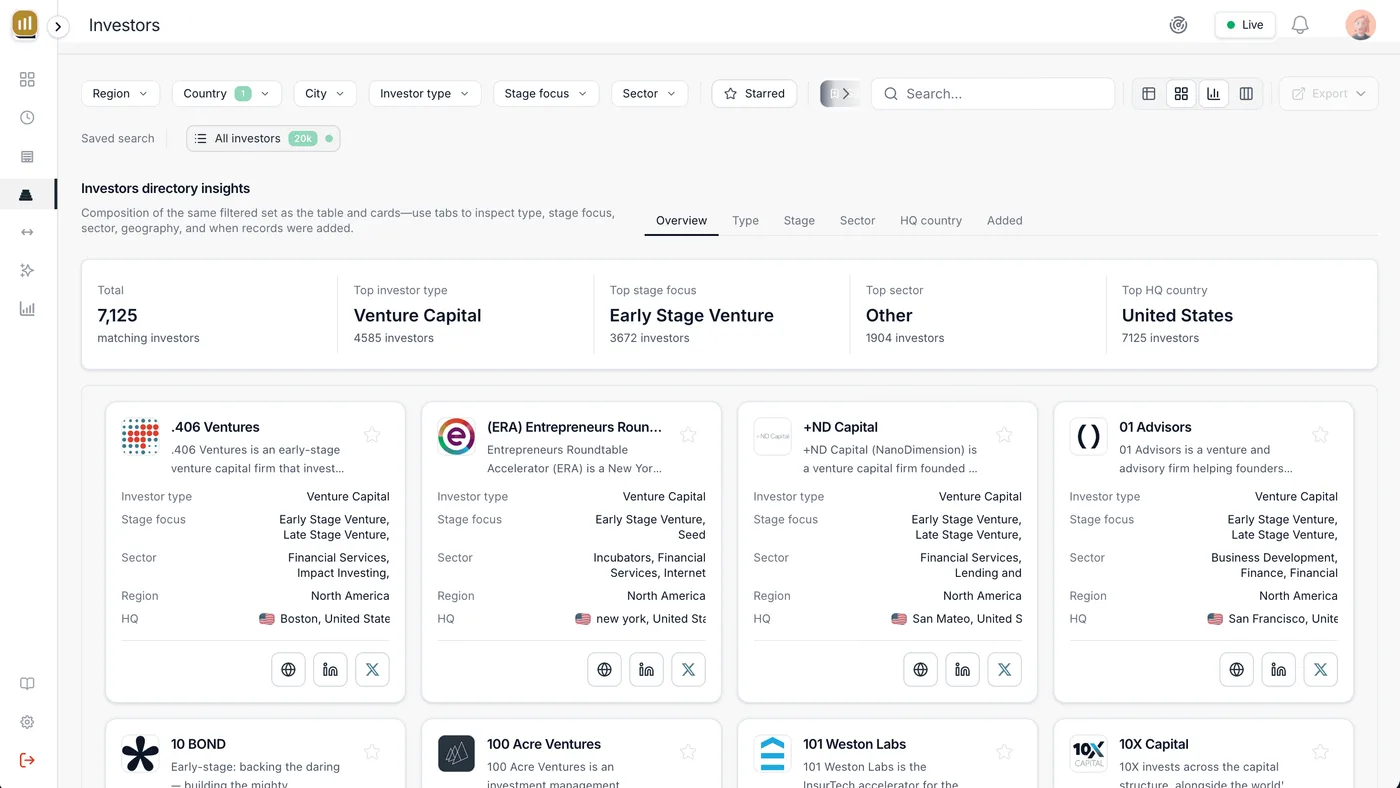This screenshot has width=1400, height=788.
Task: Switch to the Added insights tab
Action: pos(1004,220)
